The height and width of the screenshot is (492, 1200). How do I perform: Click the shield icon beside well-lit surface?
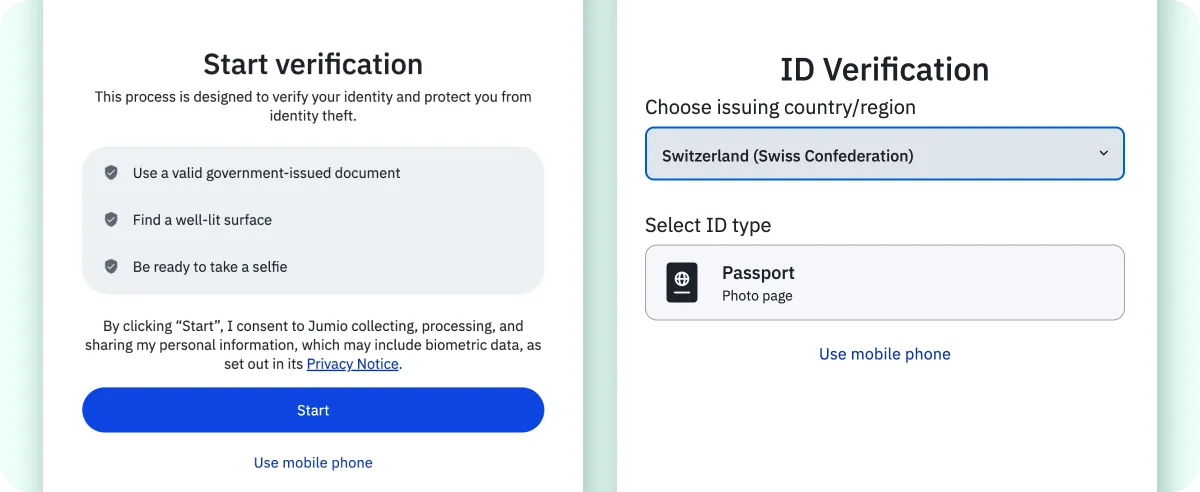pos(111,220)
